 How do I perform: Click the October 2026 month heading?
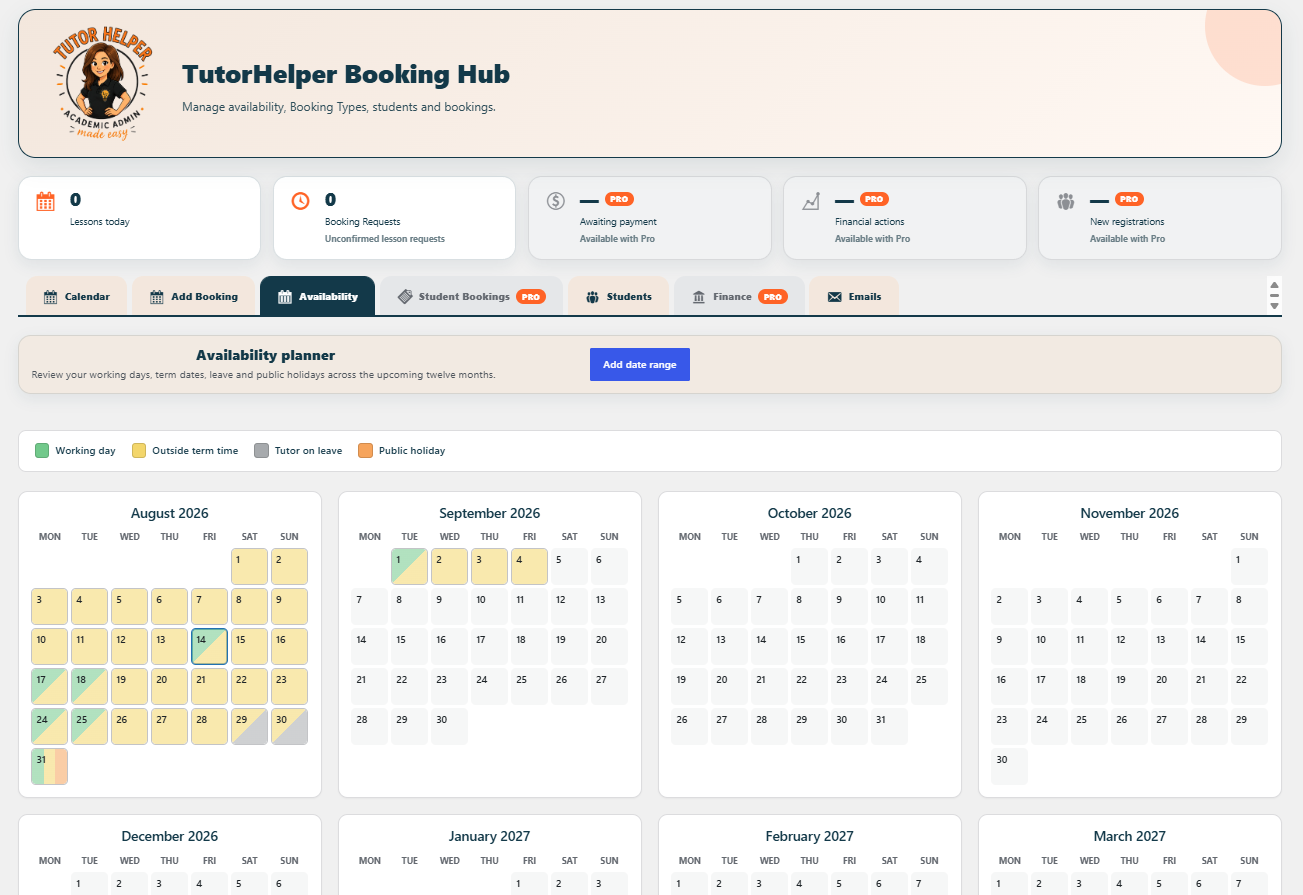tap(810, 514)
